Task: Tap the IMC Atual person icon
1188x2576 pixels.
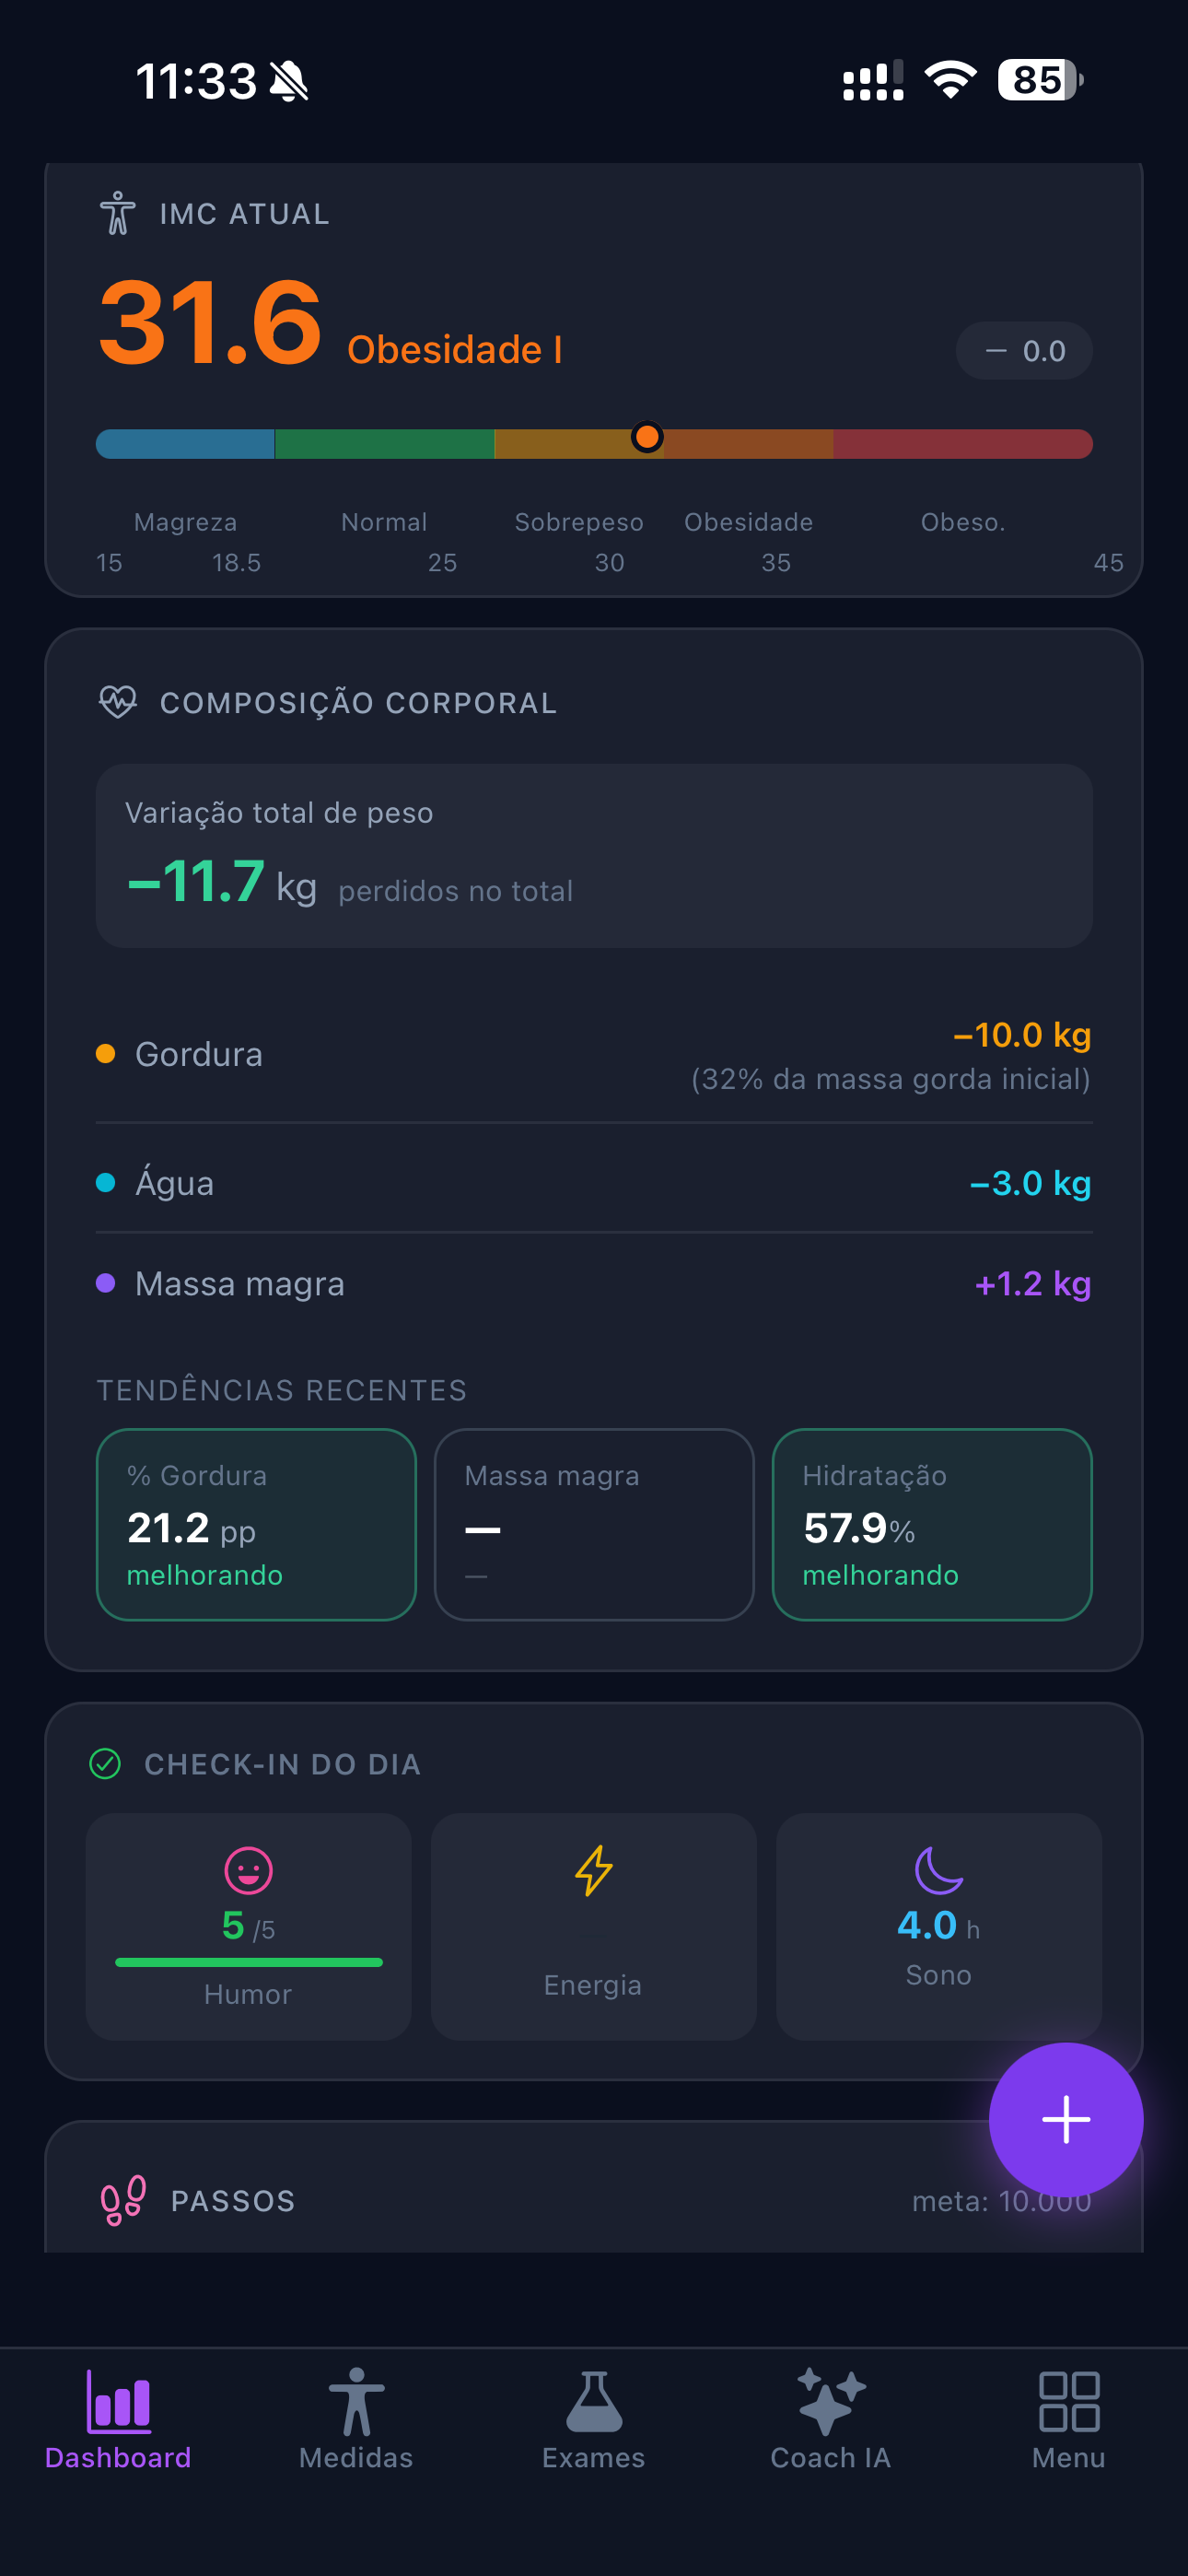Action: [x=118, y=213]
